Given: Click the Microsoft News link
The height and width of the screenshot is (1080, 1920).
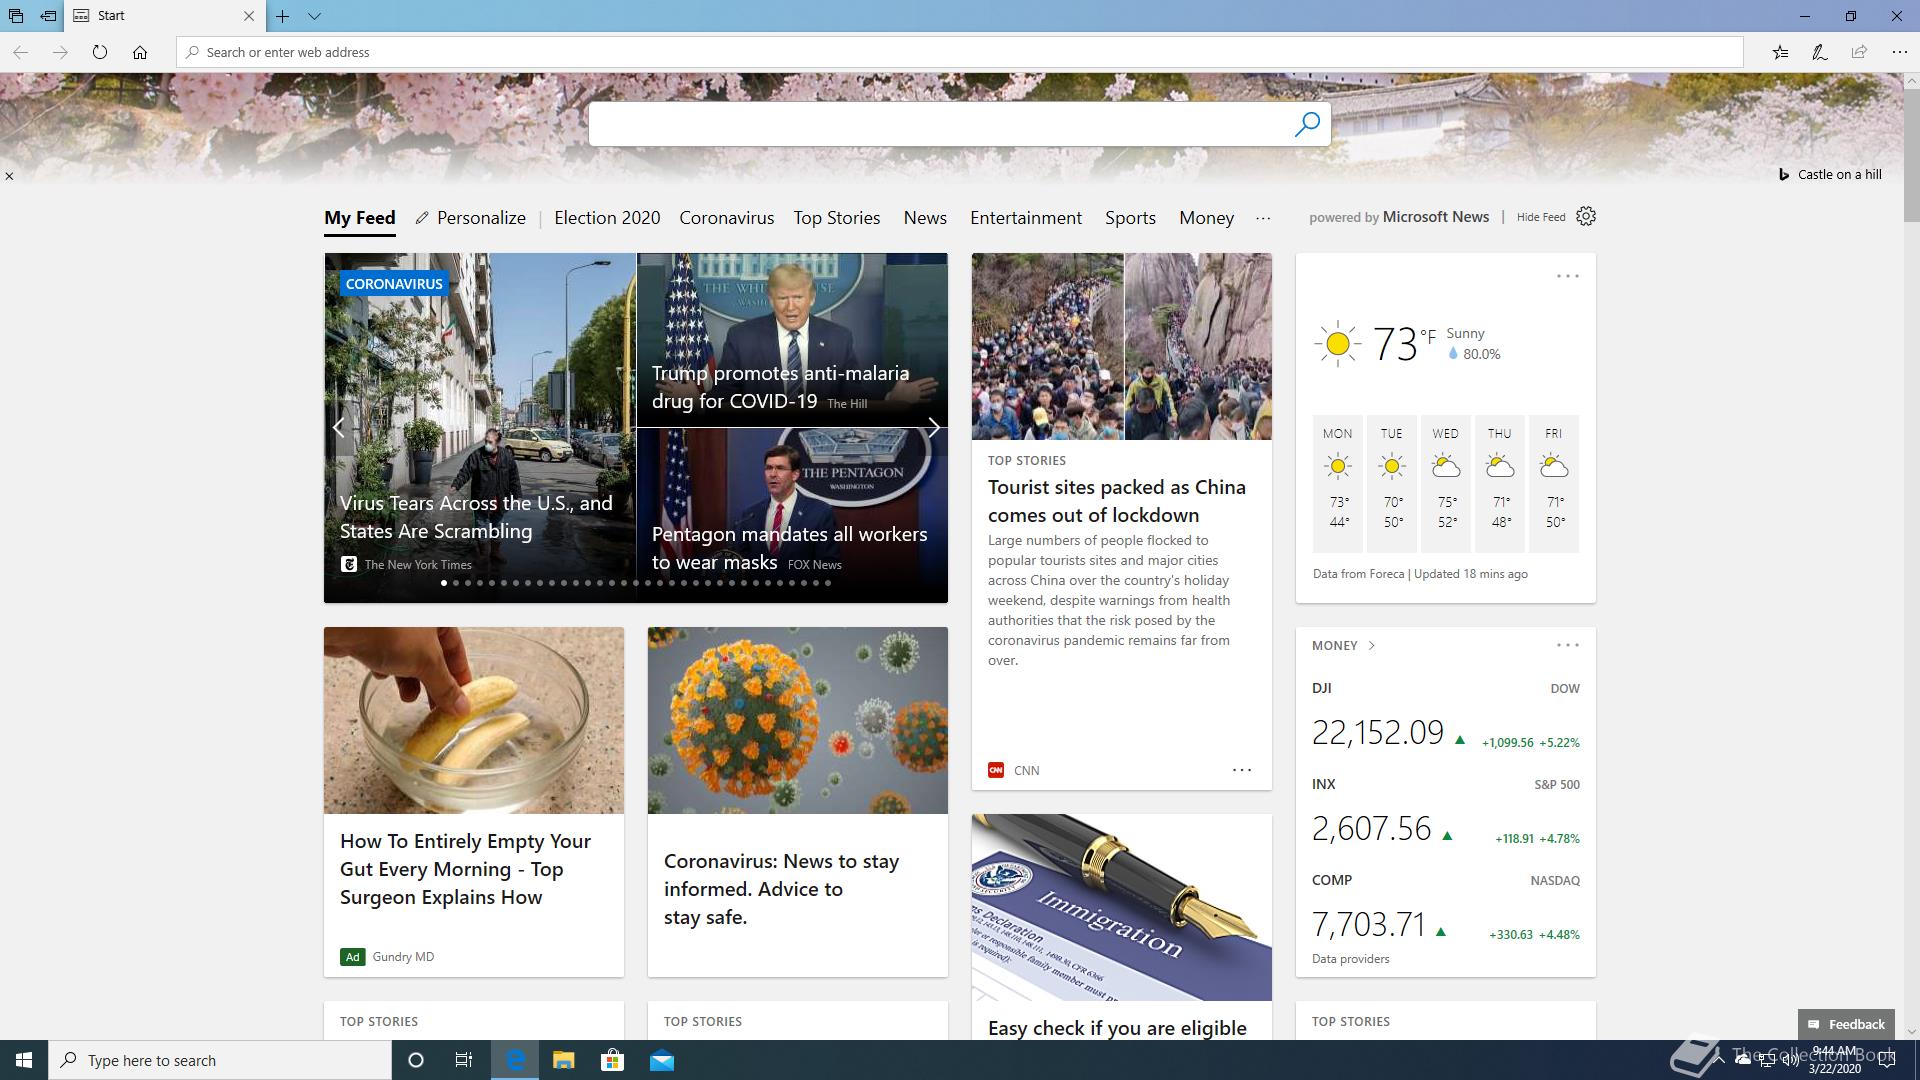Looking at the screenshot, I should 1436,217.
